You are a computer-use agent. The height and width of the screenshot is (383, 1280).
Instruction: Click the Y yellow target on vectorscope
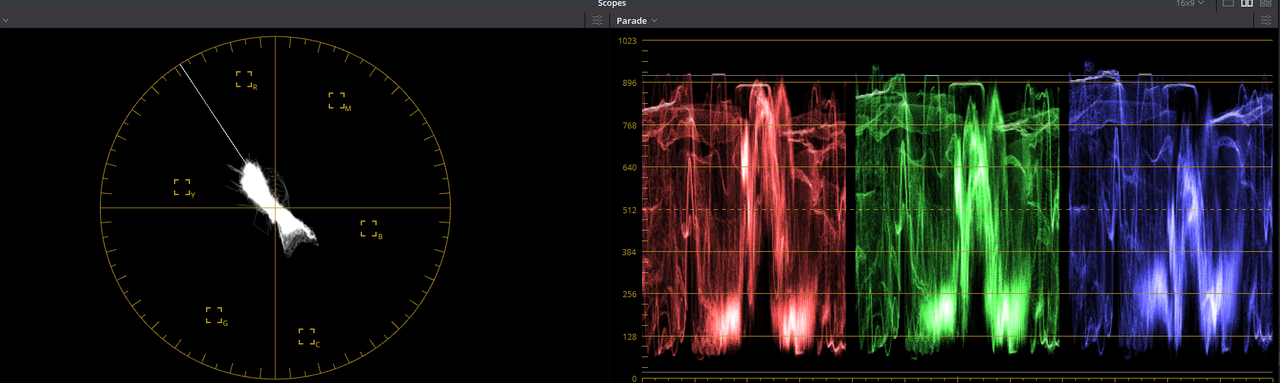tap(182, 187)
